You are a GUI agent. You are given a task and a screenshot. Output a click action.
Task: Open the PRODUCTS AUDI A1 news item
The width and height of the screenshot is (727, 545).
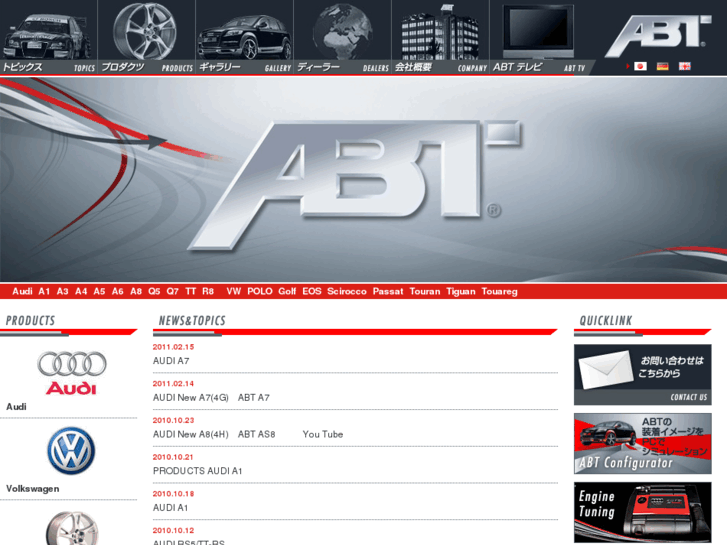click(x=198, y=471)
